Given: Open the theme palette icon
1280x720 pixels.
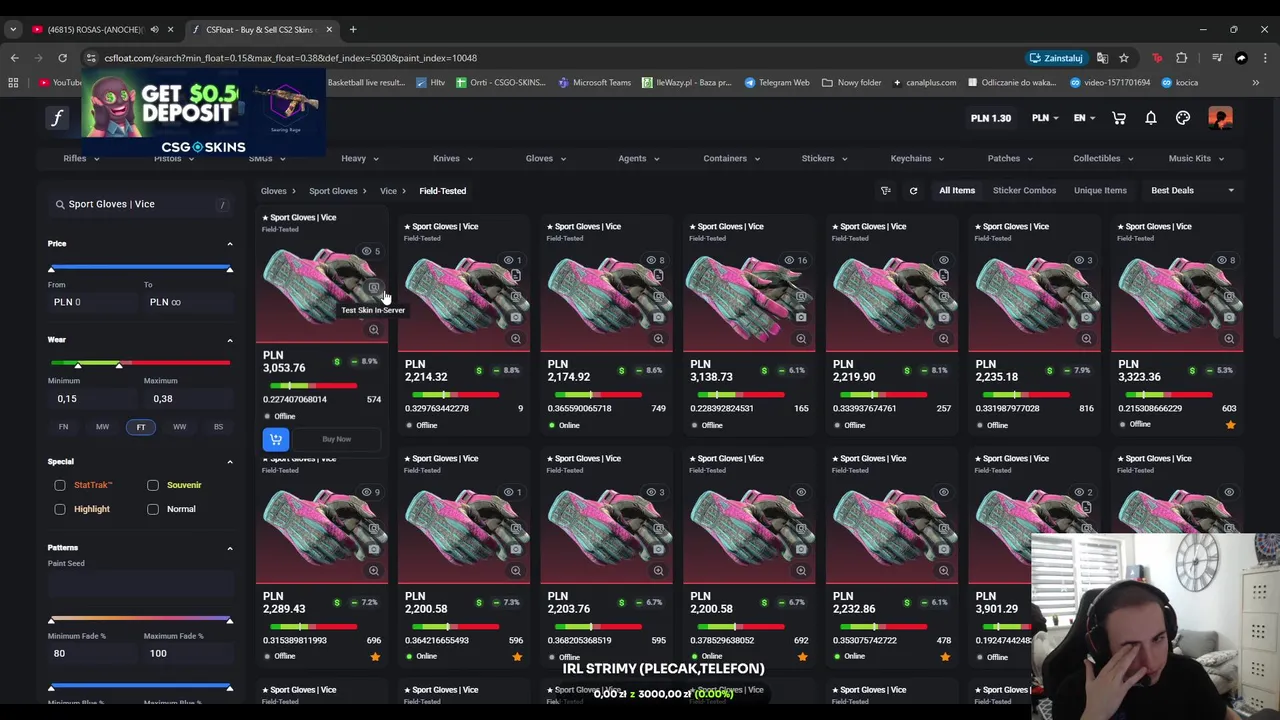Looking at the screenshot, I should click(x=1183, y=118).
